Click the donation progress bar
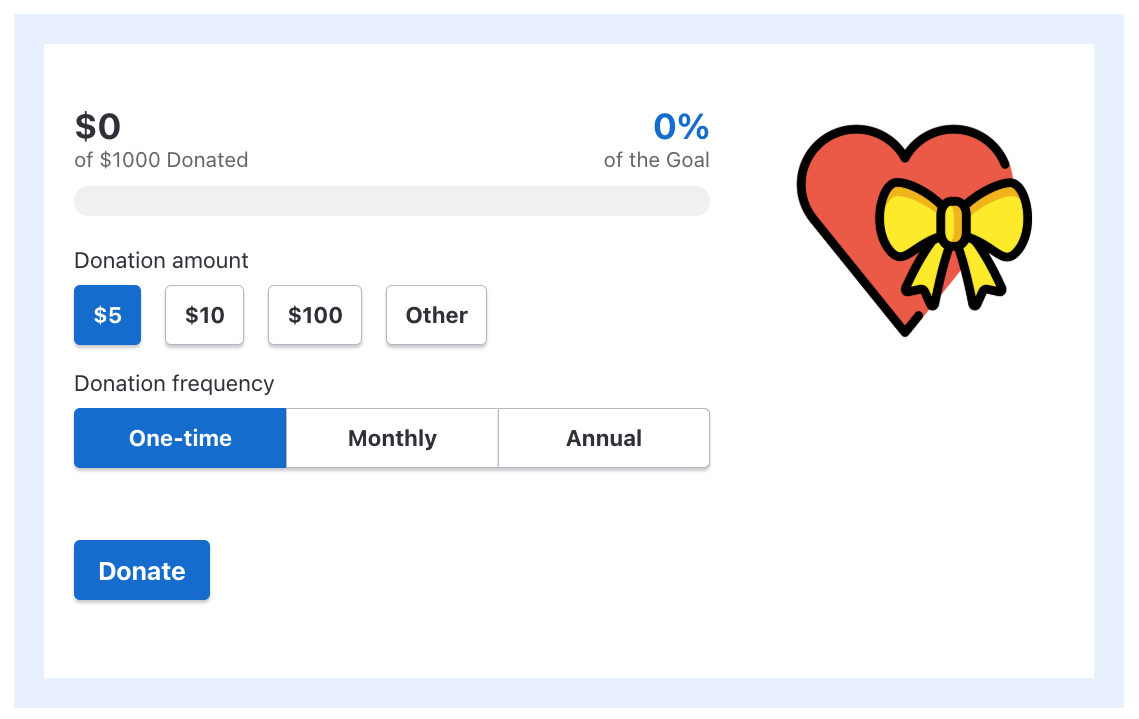Viewport: 1139px width, 719px height. [x=392, y=201]
